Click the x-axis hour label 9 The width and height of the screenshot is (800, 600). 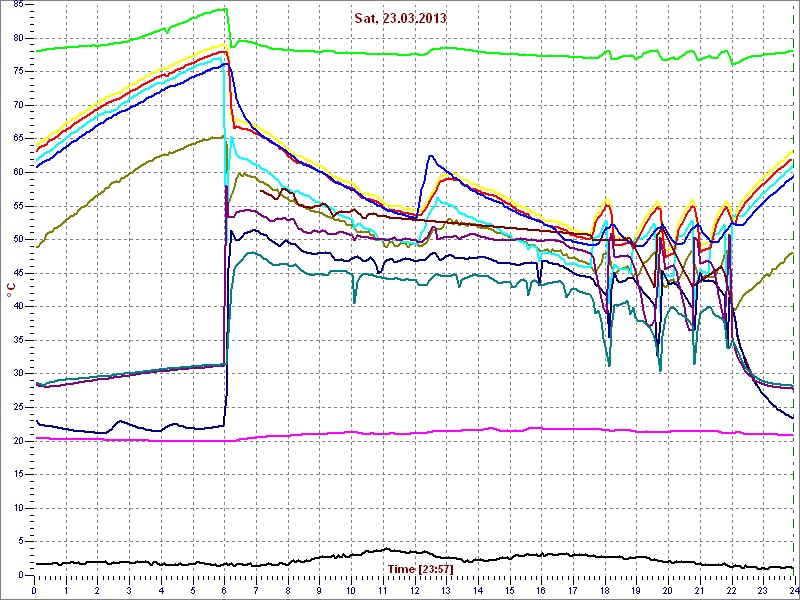click(x=320, y=590)
